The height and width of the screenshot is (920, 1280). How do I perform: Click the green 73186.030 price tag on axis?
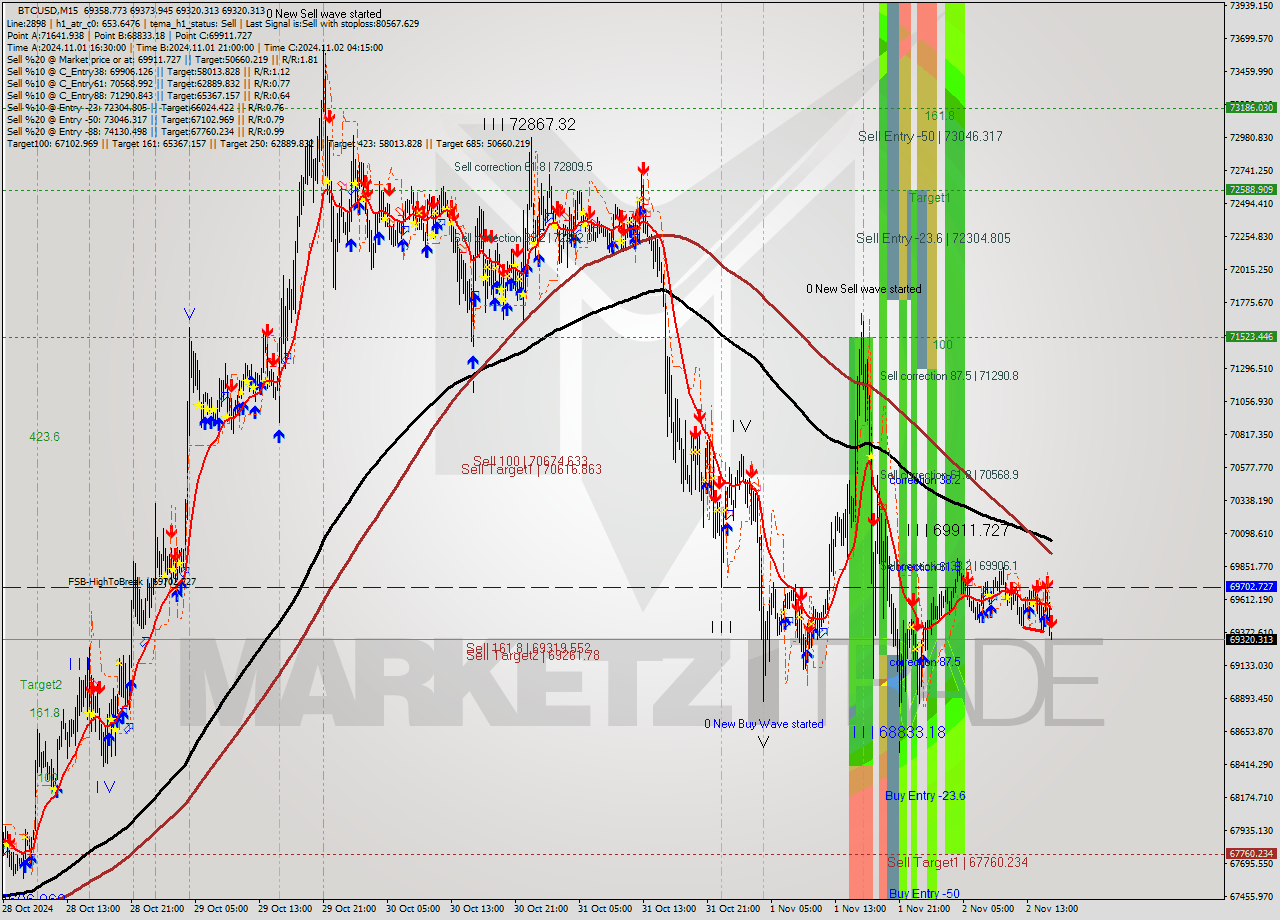point(1251,107)
